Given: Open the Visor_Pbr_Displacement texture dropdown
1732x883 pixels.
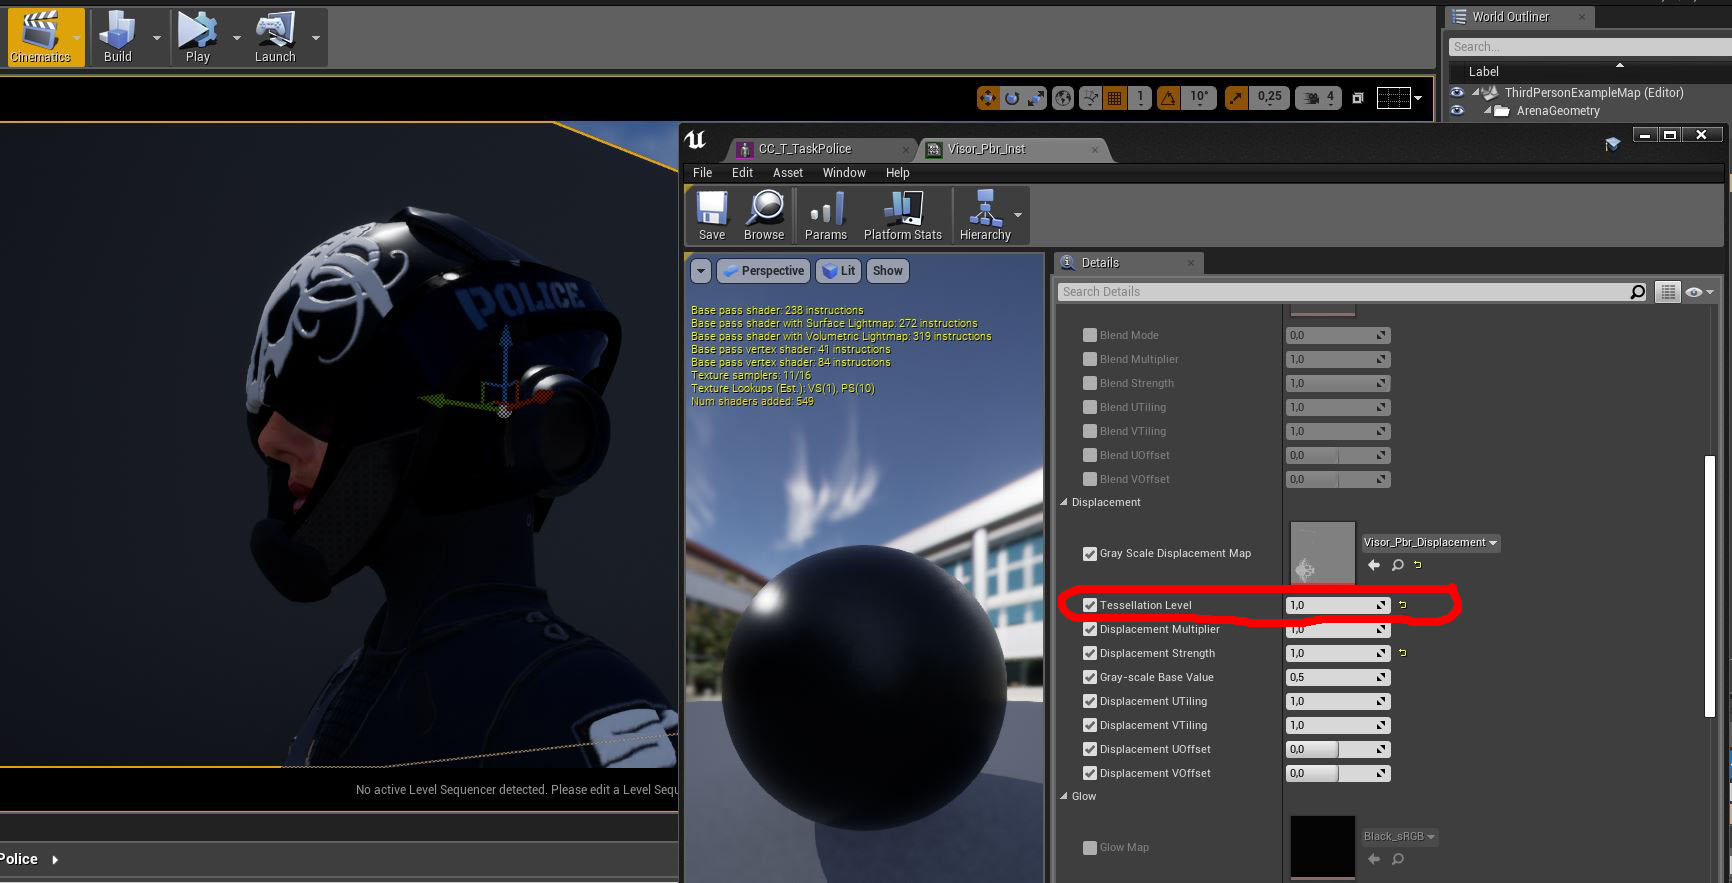Looking at the screenshot, I should (x=1430, y=542).
